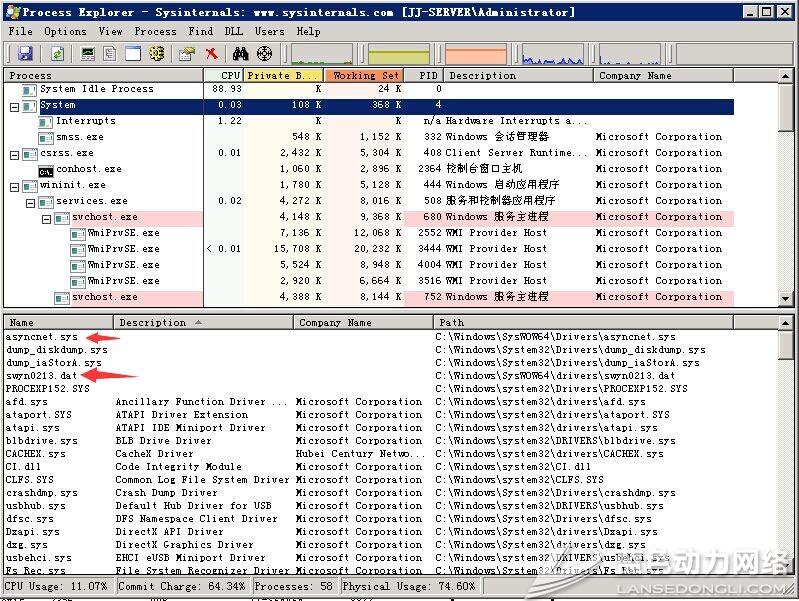Sort by the Working Set column header

[366, 75]
